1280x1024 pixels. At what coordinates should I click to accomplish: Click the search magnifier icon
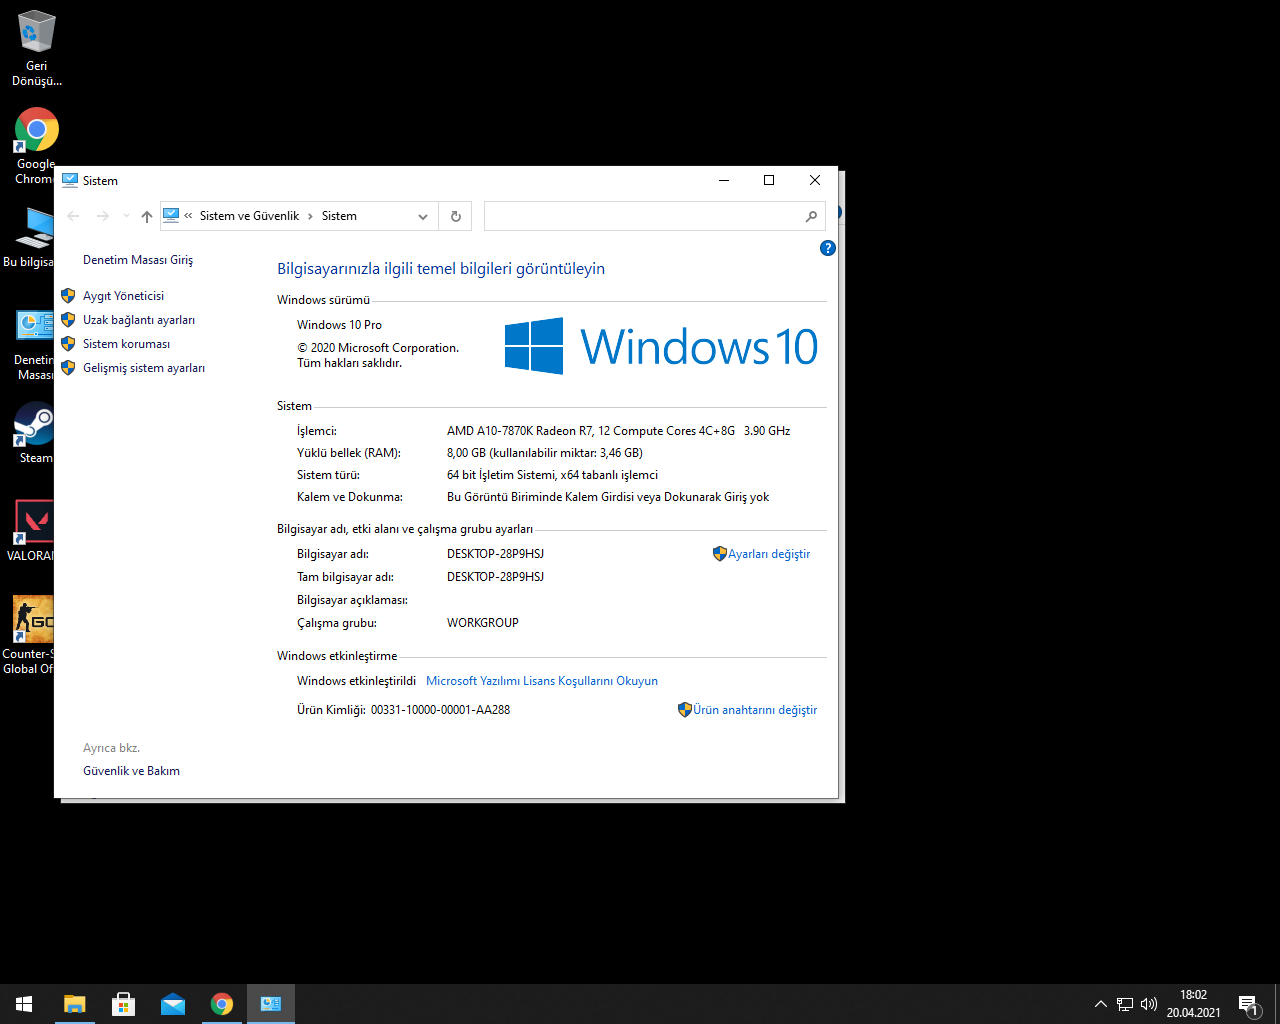pyautogui.click(x=811, y=216)
